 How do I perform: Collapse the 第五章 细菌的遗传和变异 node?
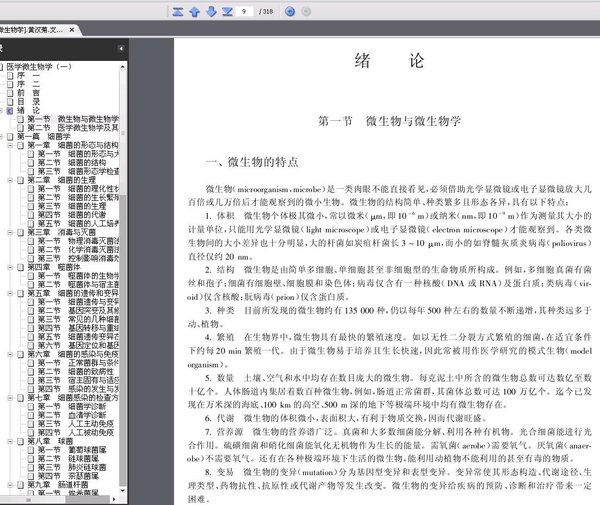(10, 293)
